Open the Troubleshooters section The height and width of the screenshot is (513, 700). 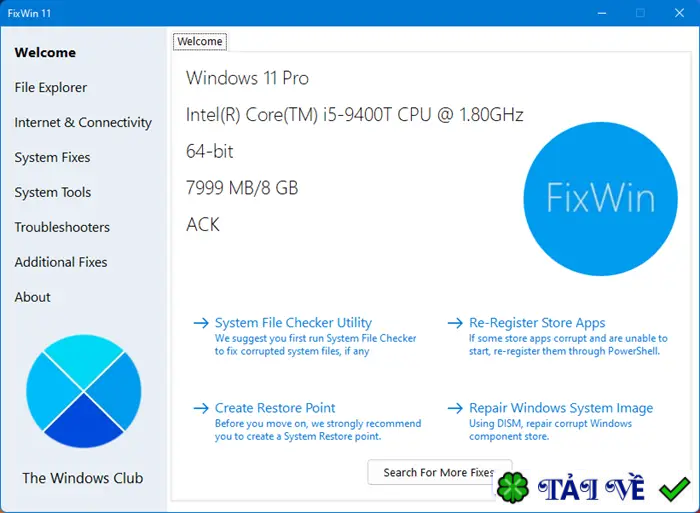click(x=62, y=227)
